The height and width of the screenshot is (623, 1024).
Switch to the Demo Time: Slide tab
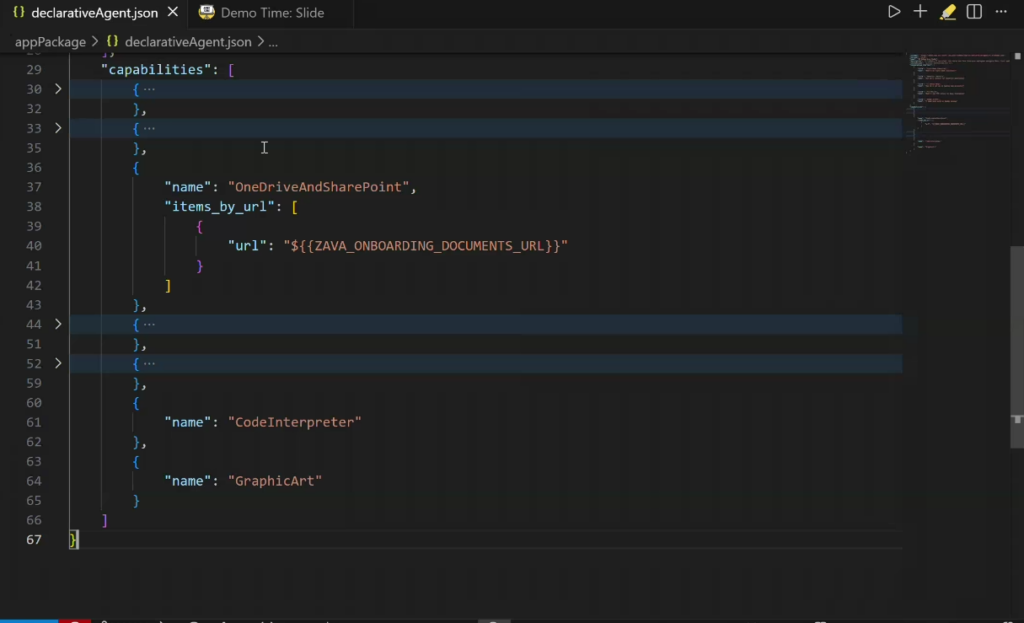click(x=272, y=13)
